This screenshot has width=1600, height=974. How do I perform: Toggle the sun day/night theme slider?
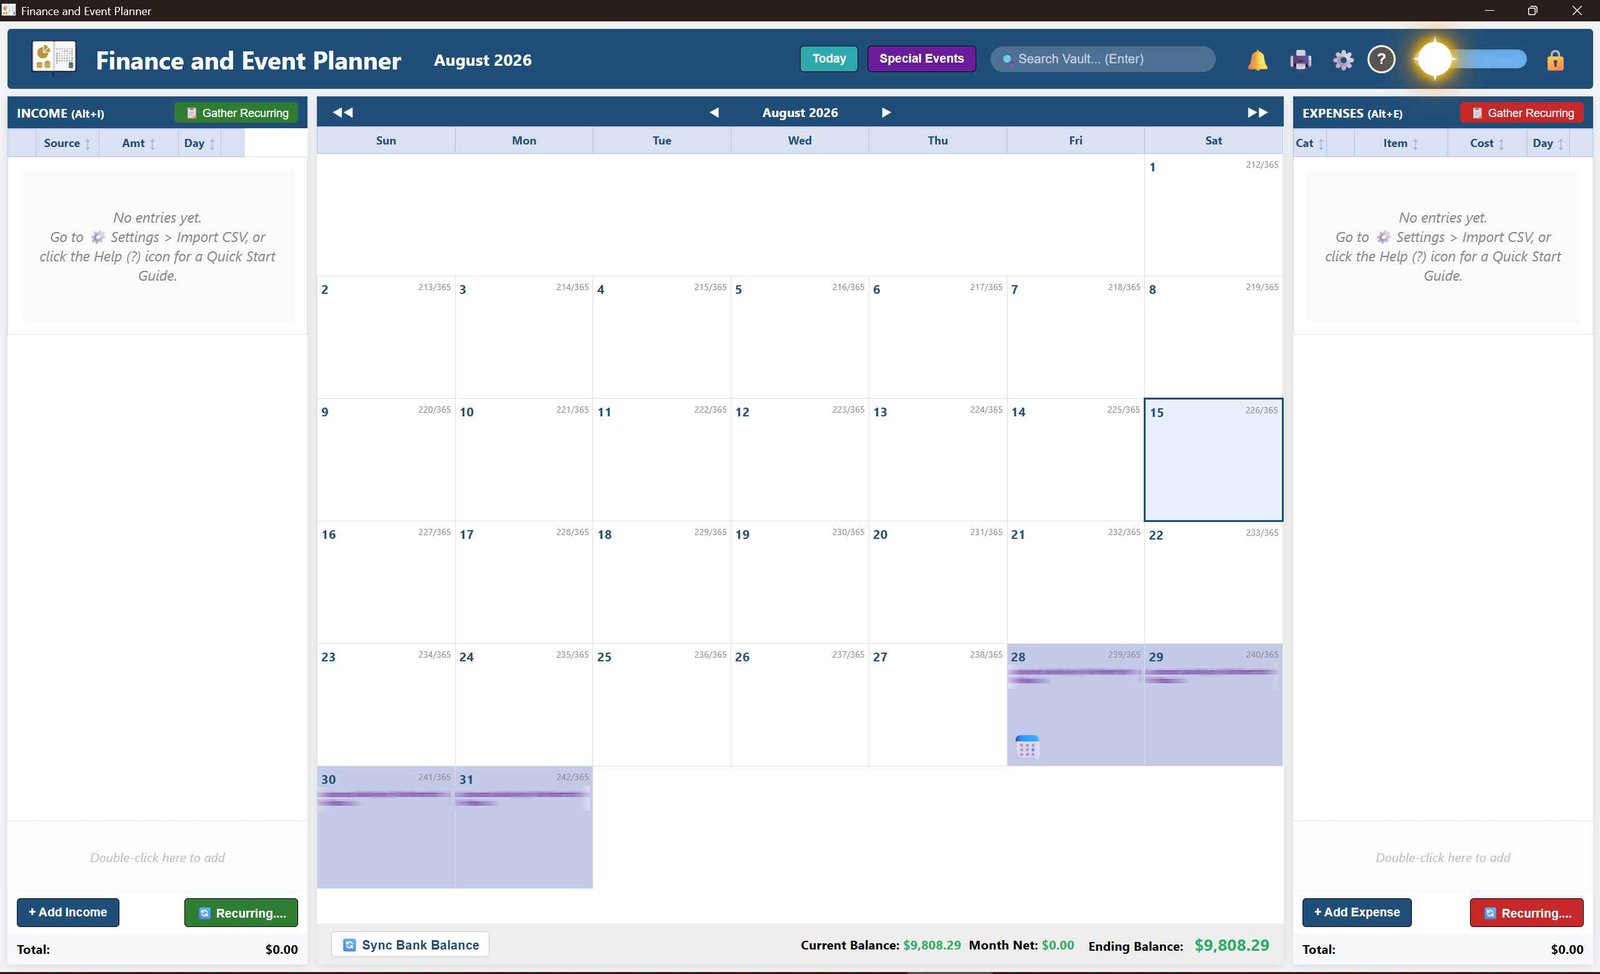1471,59
